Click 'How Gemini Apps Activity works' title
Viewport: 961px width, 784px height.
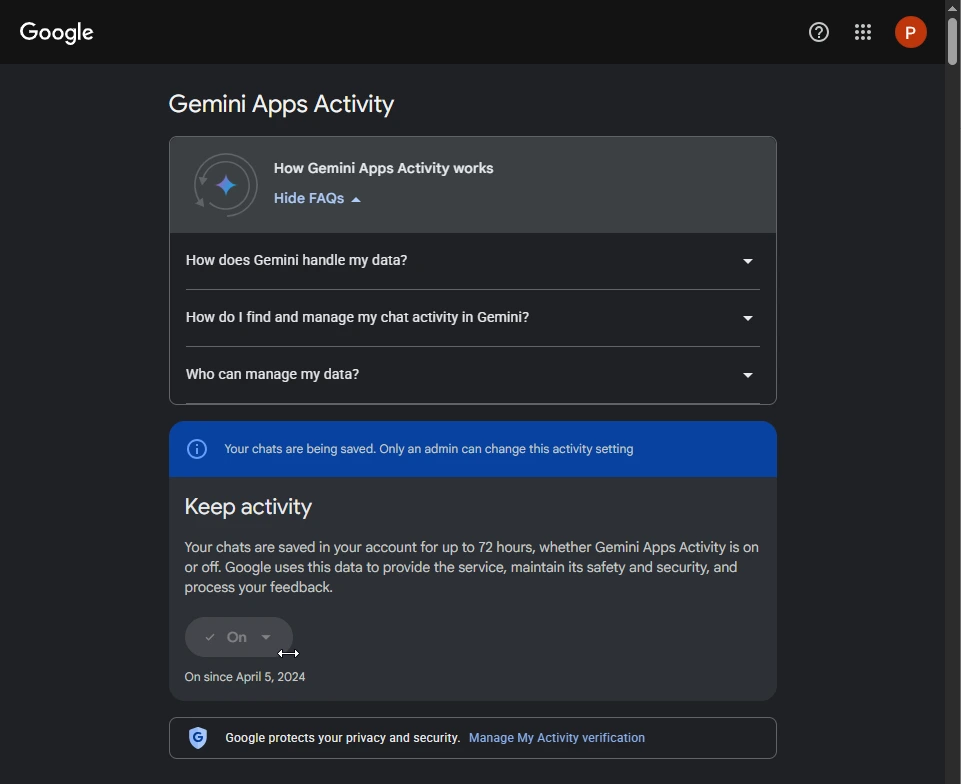coord(383,168)
